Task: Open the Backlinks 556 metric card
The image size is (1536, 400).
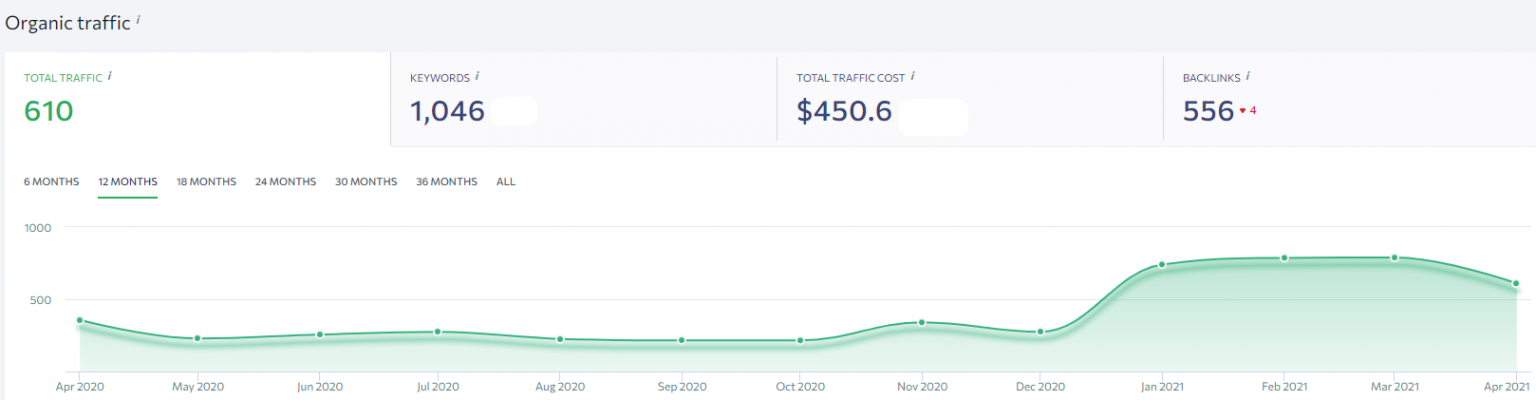Action: coord(1348,100)
